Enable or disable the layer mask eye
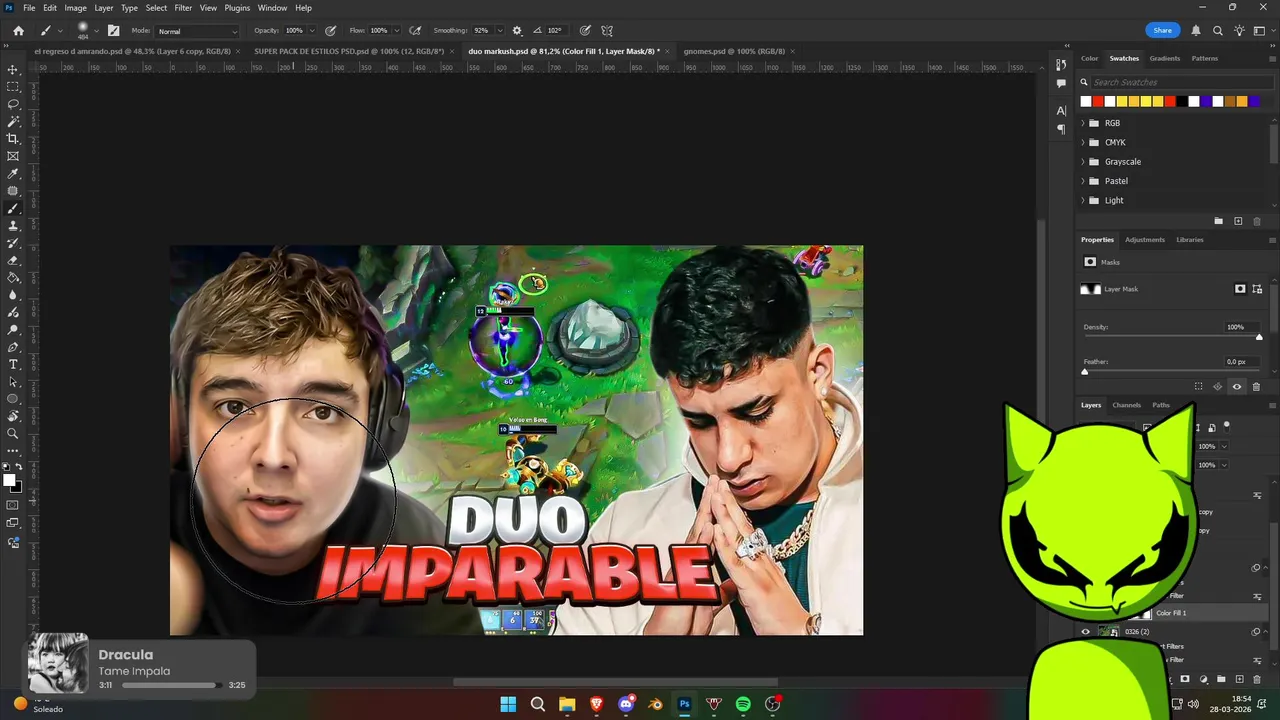The height and width of the screenshot is (720, 1280). (x=1237, y=387)
